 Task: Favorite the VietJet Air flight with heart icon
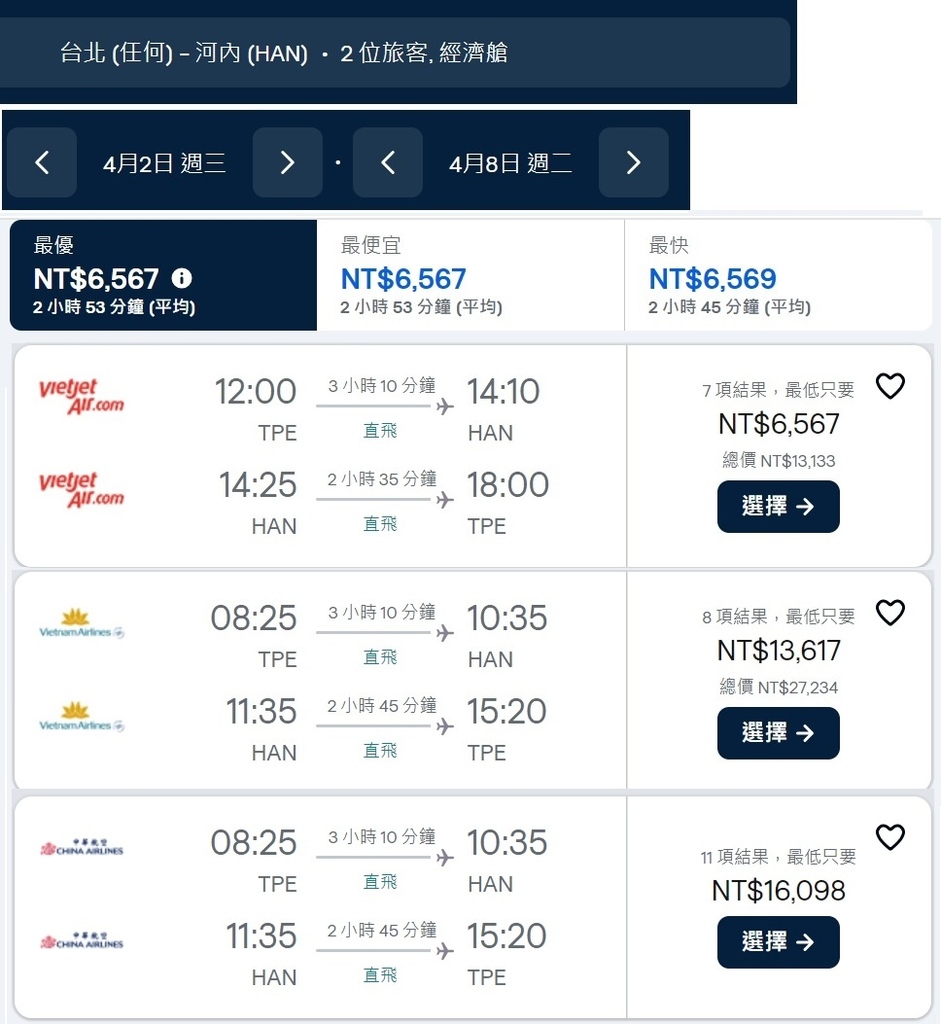click(x=890, y=386)
